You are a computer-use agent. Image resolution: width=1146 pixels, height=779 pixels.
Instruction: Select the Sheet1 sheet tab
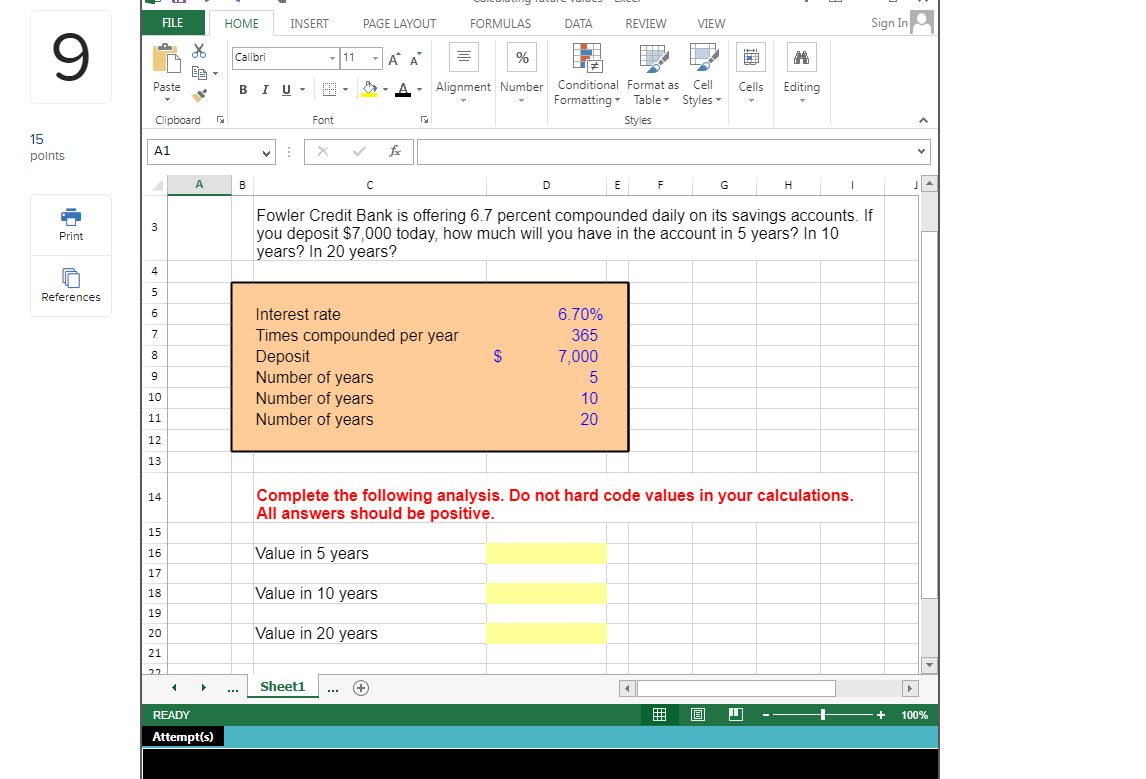(282, 686)
